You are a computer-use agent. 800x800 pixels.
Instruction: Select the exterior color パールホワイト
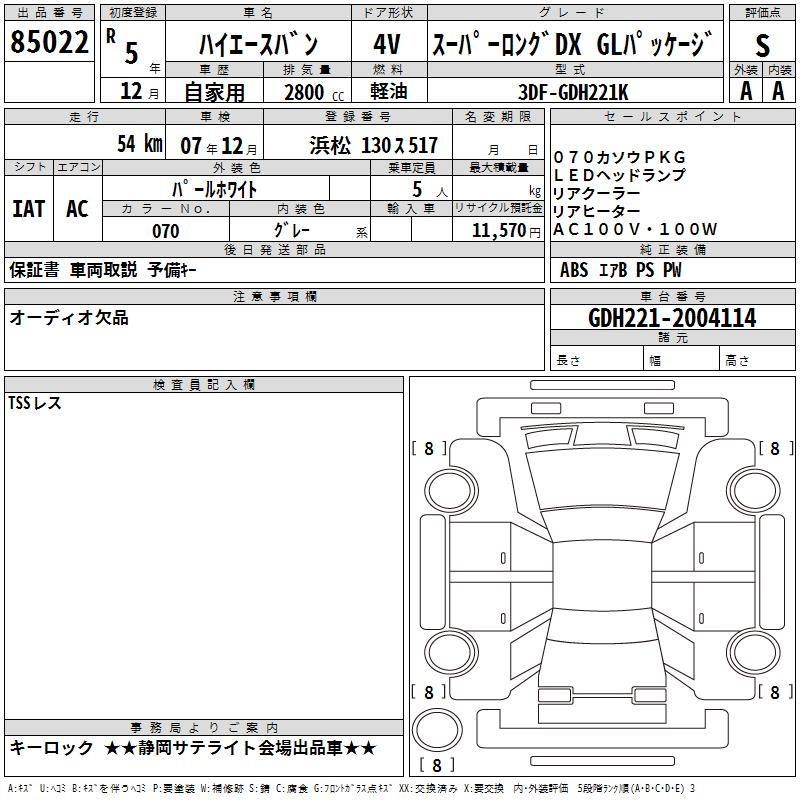(214, 189)
